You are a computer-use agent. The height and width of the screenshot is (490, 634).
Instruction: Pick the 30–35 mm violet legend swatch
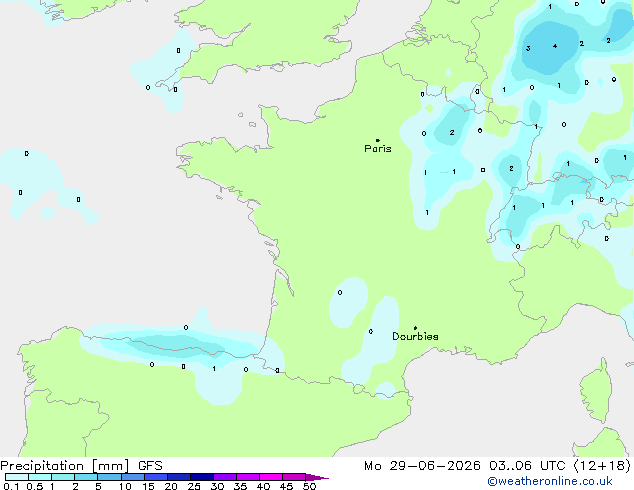click(x=224, y=477)
